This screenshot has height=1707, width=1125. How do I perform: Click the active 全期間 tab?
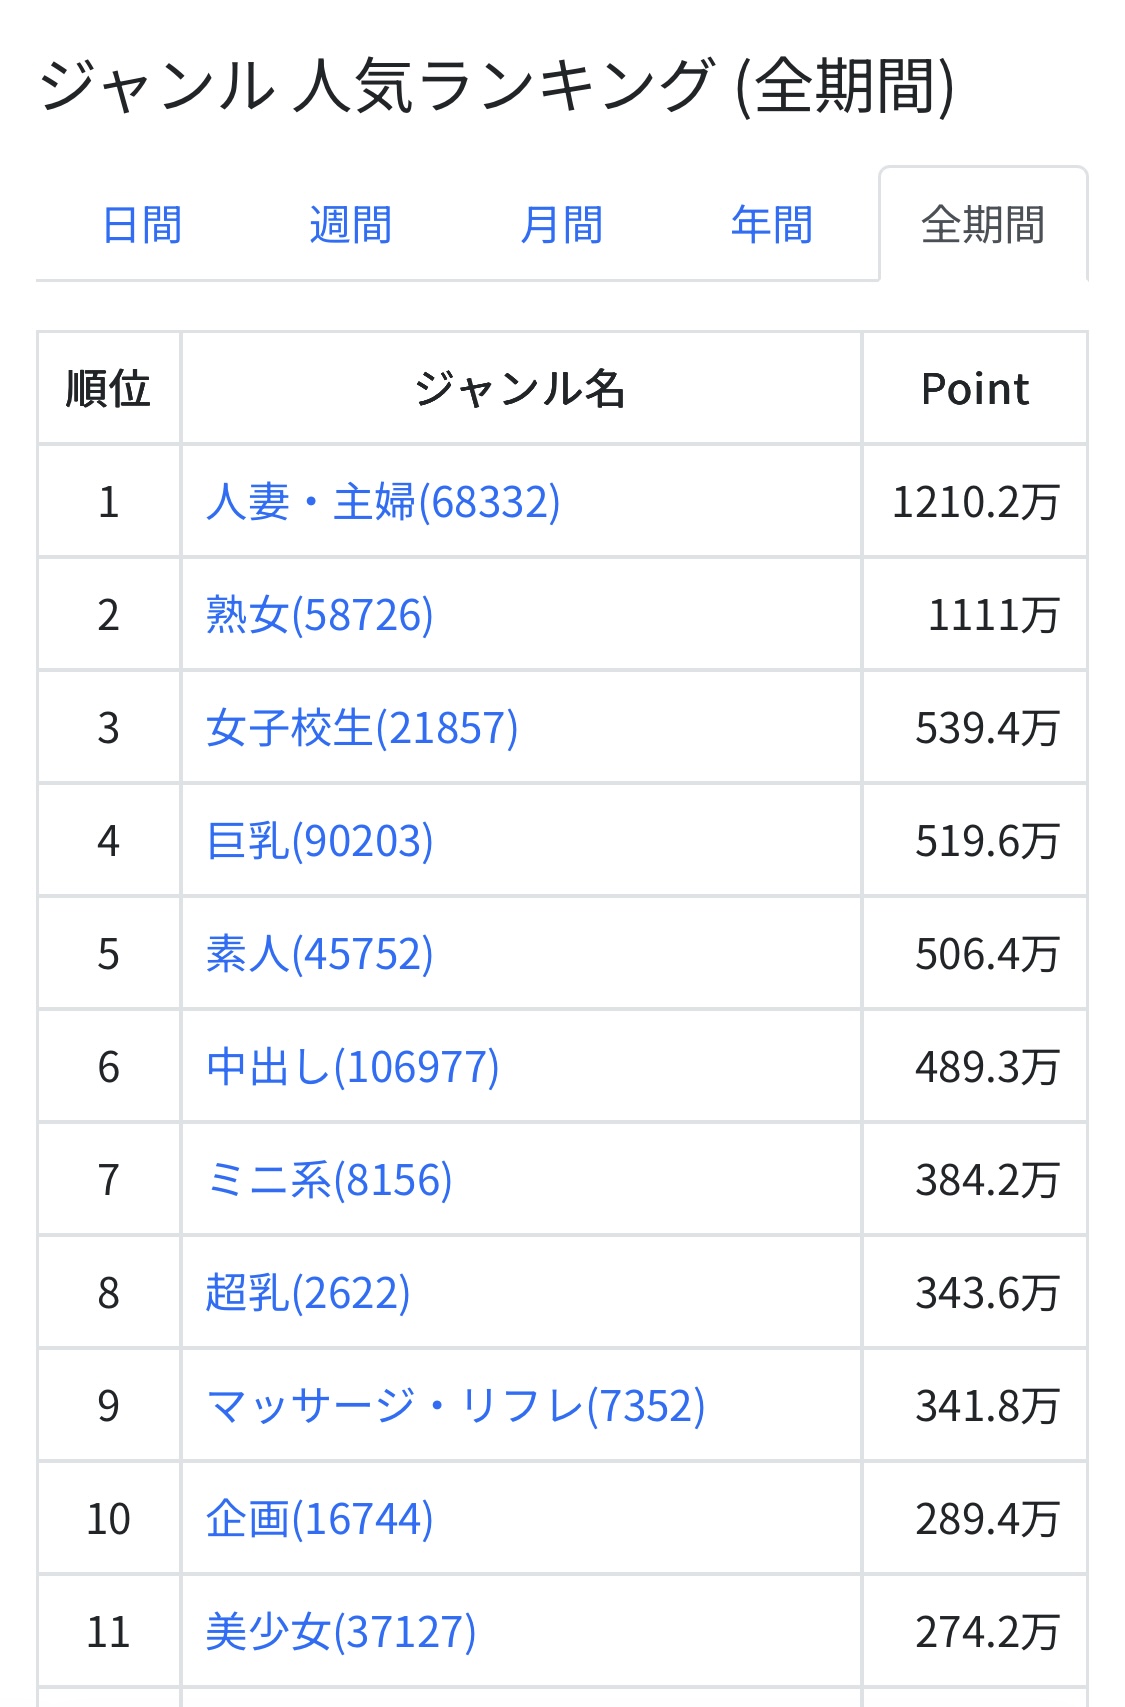pos(983,225)
